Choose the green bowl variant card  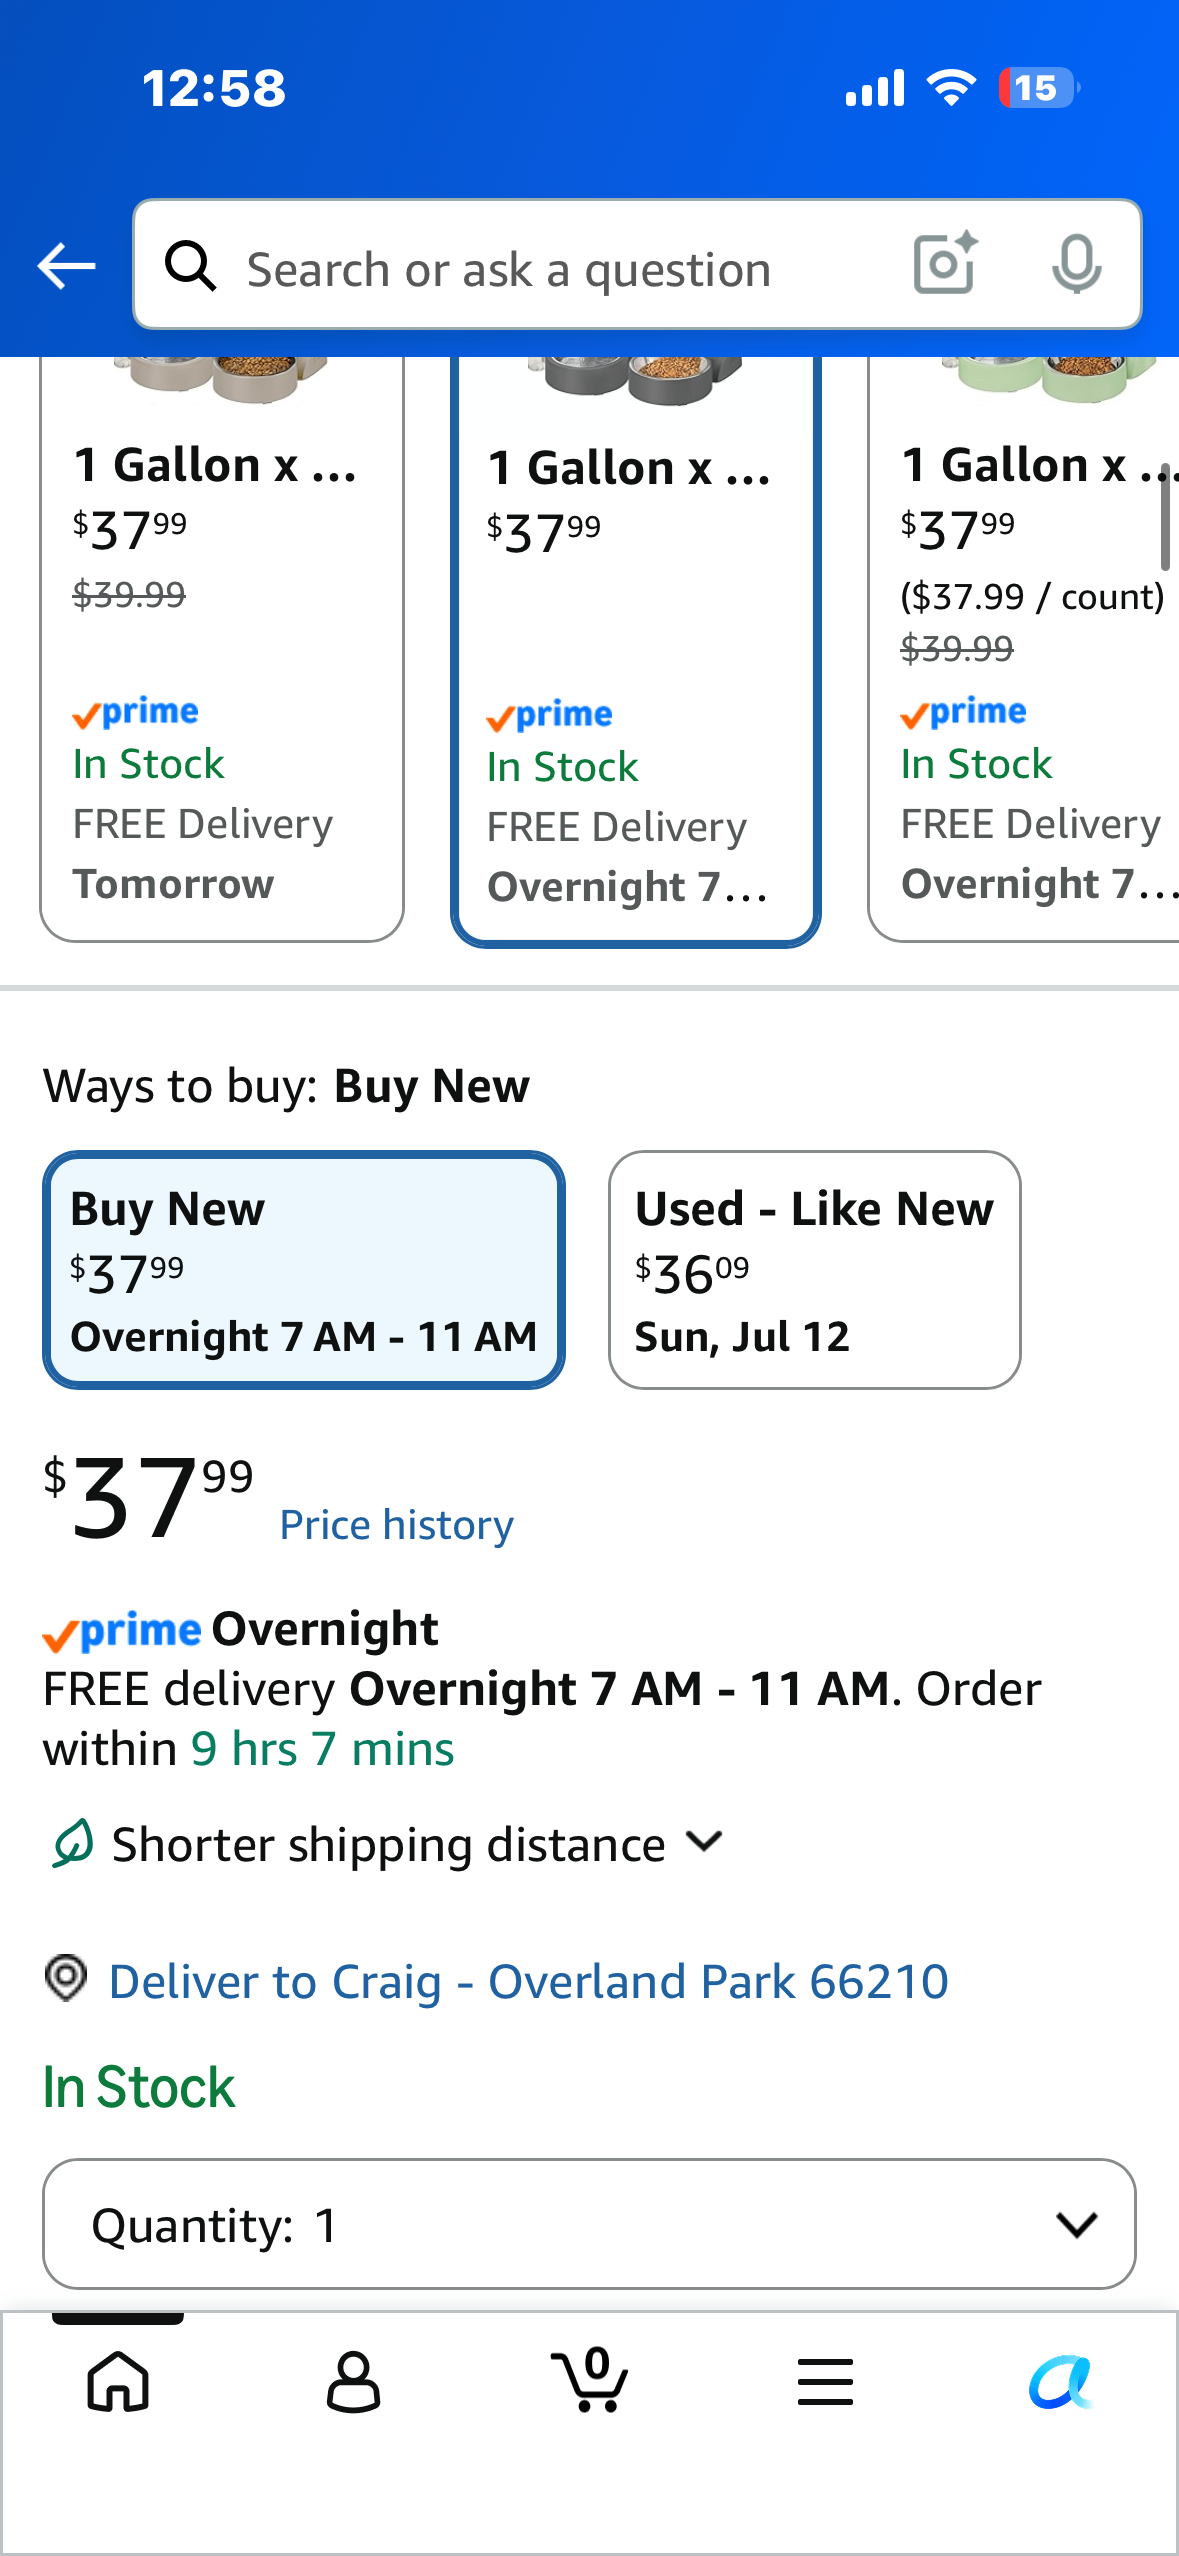point(1023,649)
